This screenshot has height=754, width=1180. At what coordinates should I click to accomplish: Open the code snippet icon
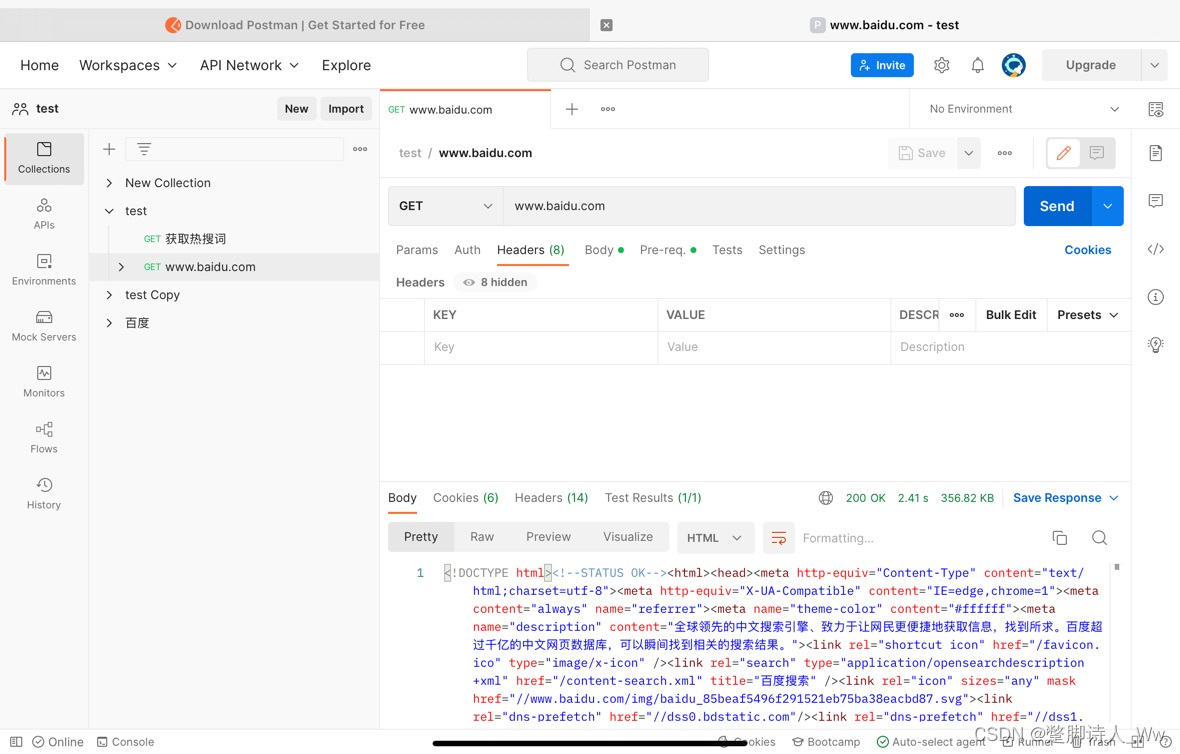(x=1156, y=249)
